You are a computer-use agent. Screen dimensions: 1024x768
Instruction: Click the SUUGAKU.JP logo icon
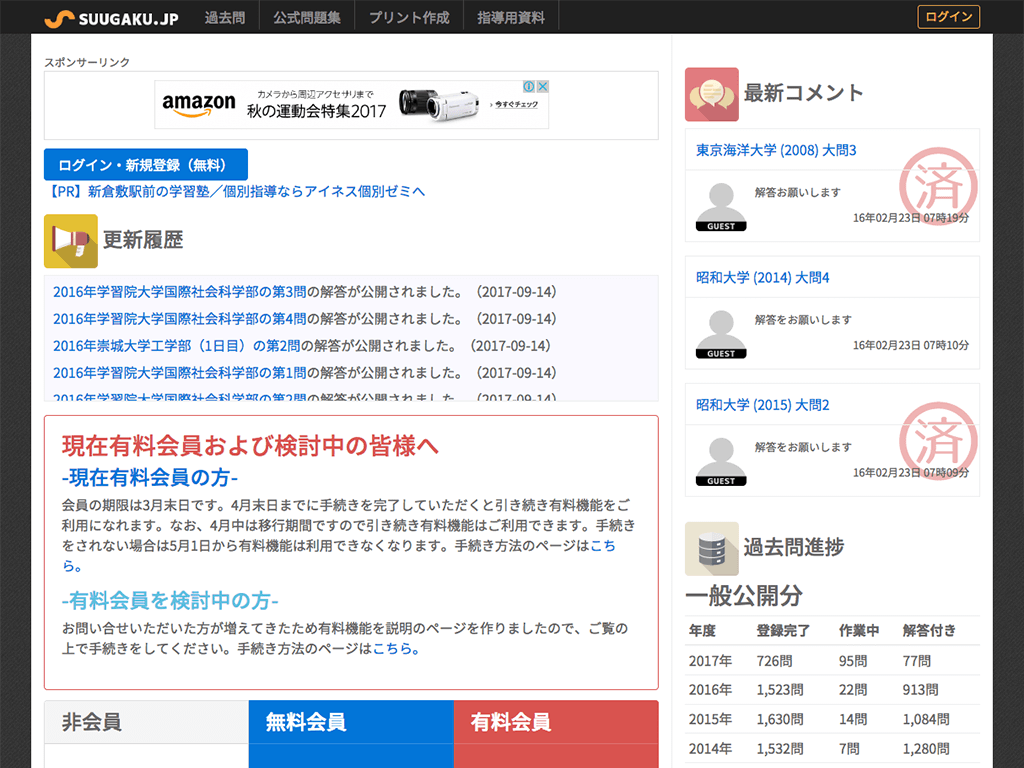click(x=59, y=18)
